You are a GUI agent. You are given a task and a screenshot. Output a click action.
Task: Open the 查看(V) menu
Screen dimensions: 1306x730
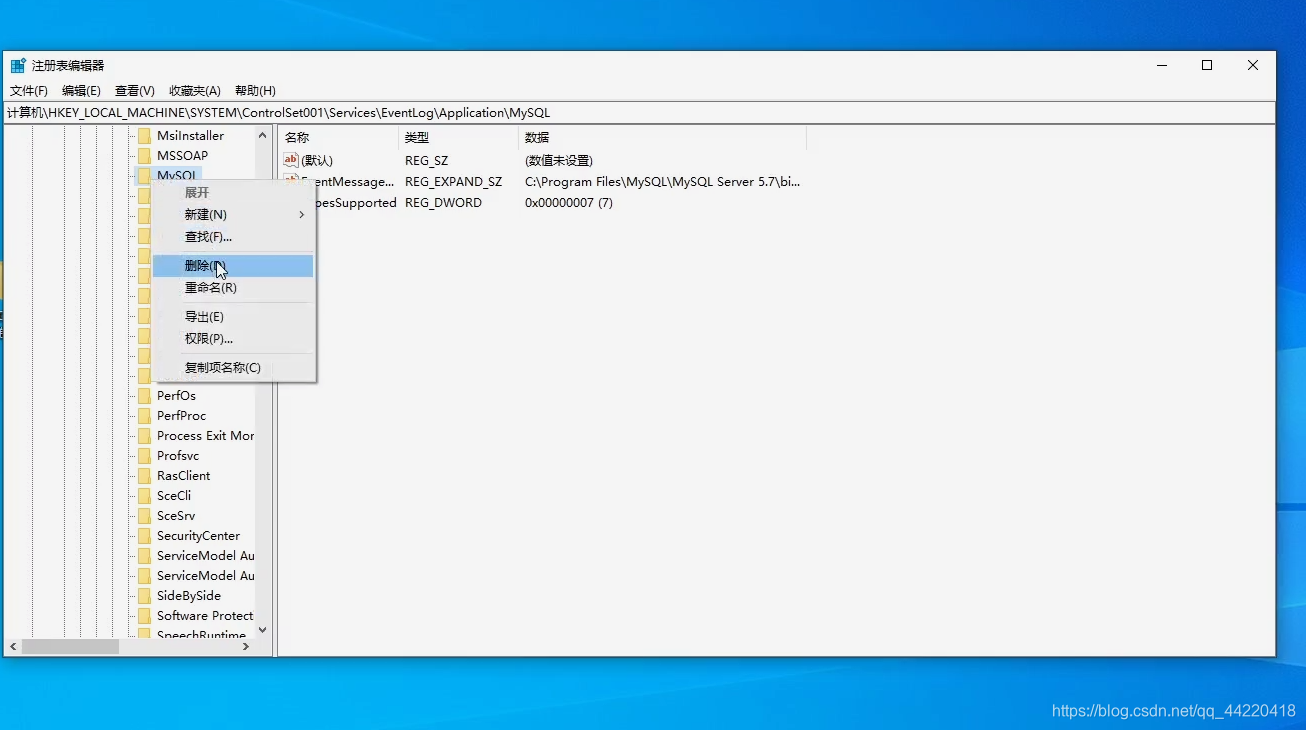pyautogui.click(x=135, y=91)
